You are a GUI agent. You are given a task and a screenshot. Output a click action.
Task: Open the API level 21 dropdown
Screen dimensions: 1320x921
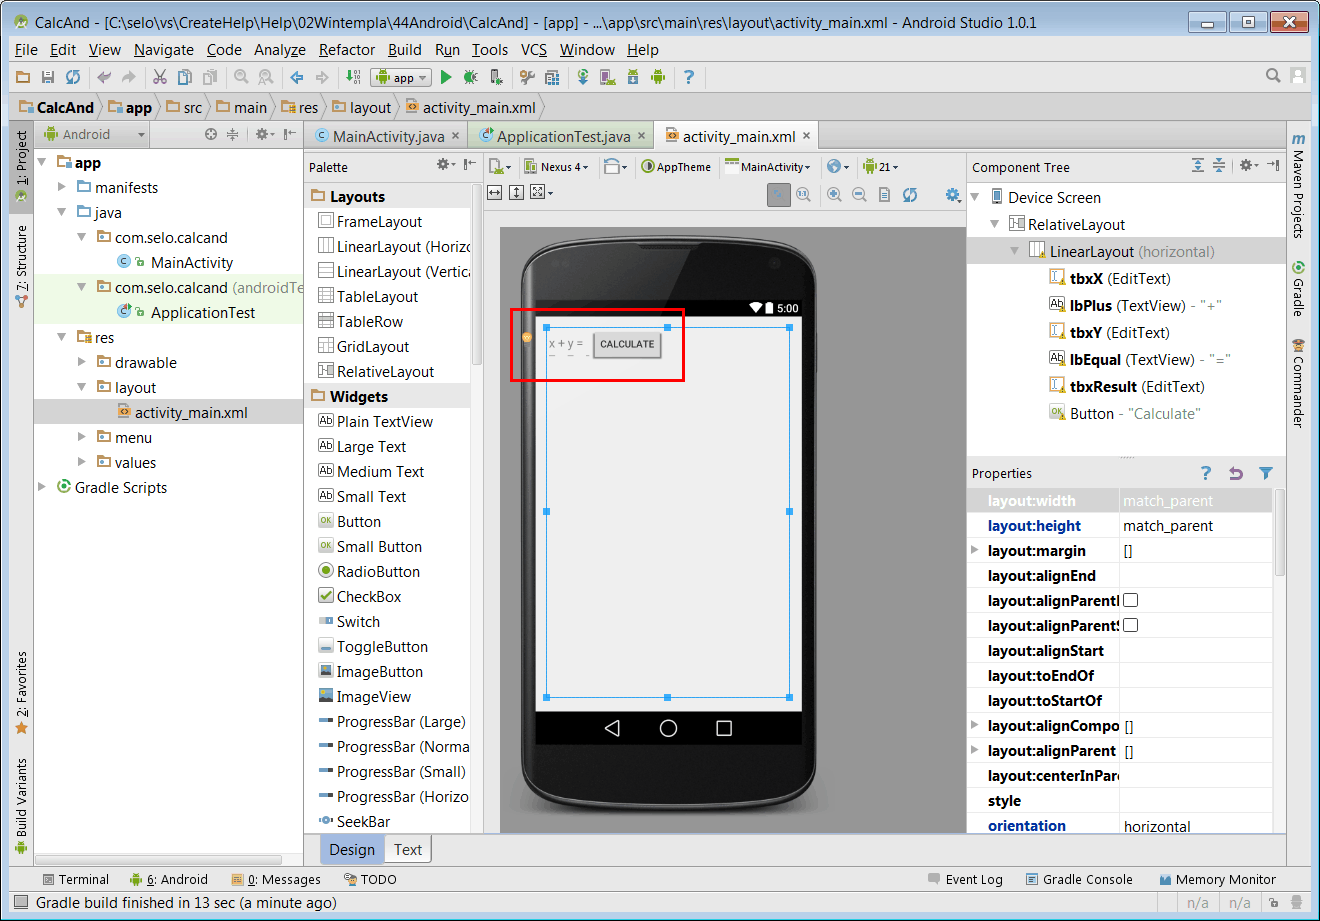click(880, 167)
